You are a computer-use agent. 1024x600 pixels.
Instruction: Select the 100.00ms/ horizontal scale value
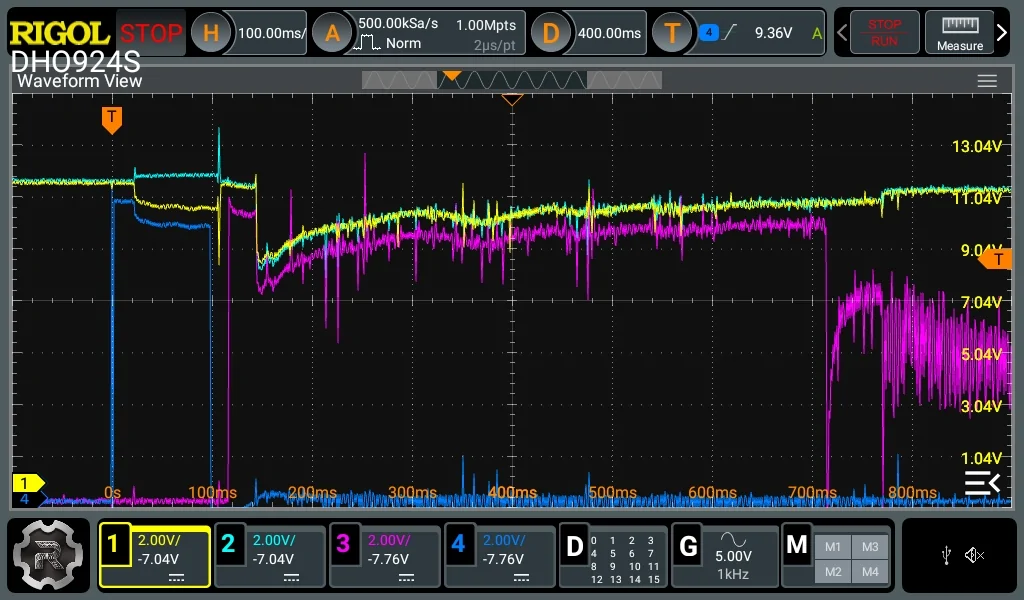tap(271, 33)
